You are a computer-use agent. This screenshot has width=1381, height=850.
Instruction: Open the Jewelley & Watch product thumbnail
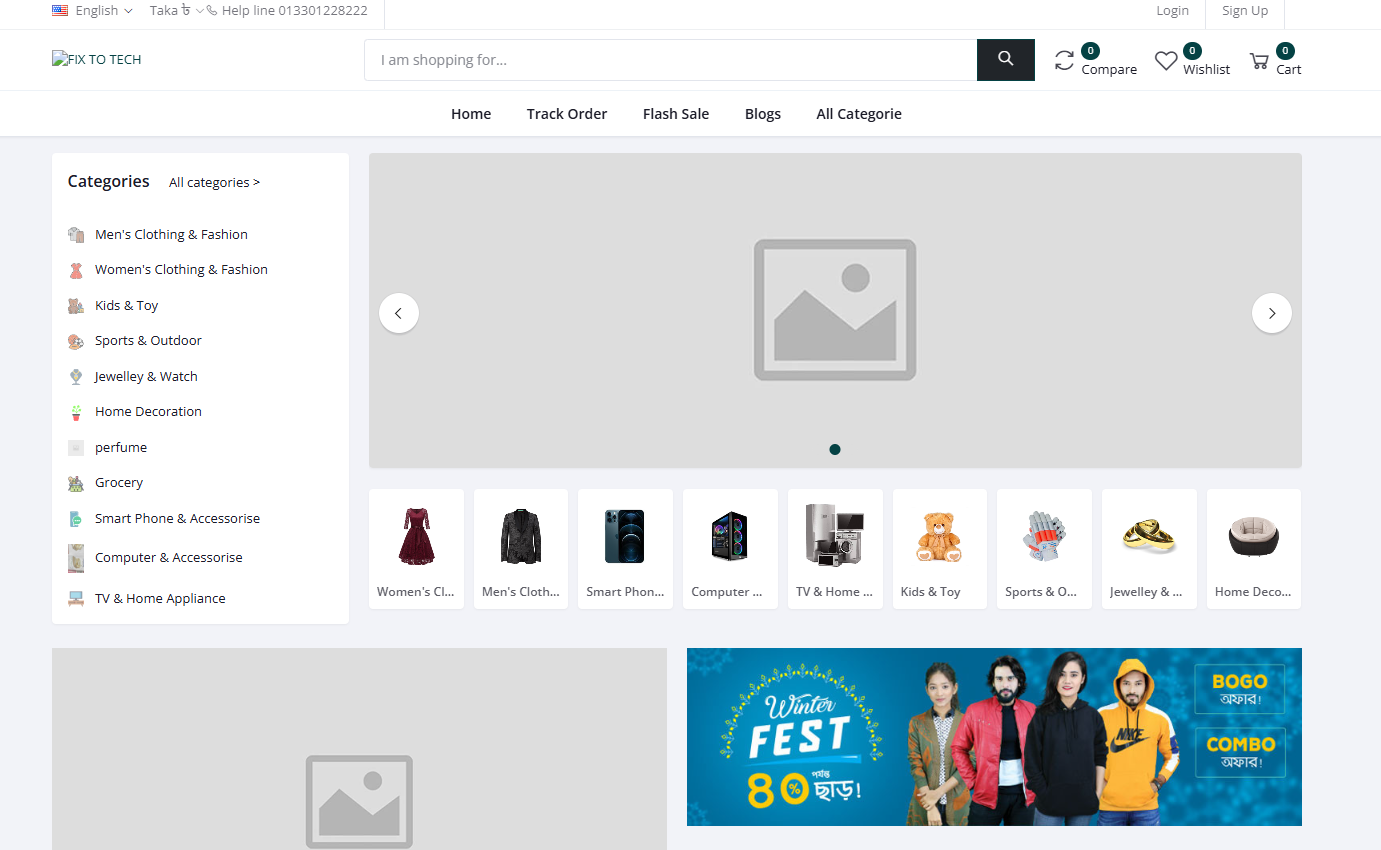(1148, 535)
